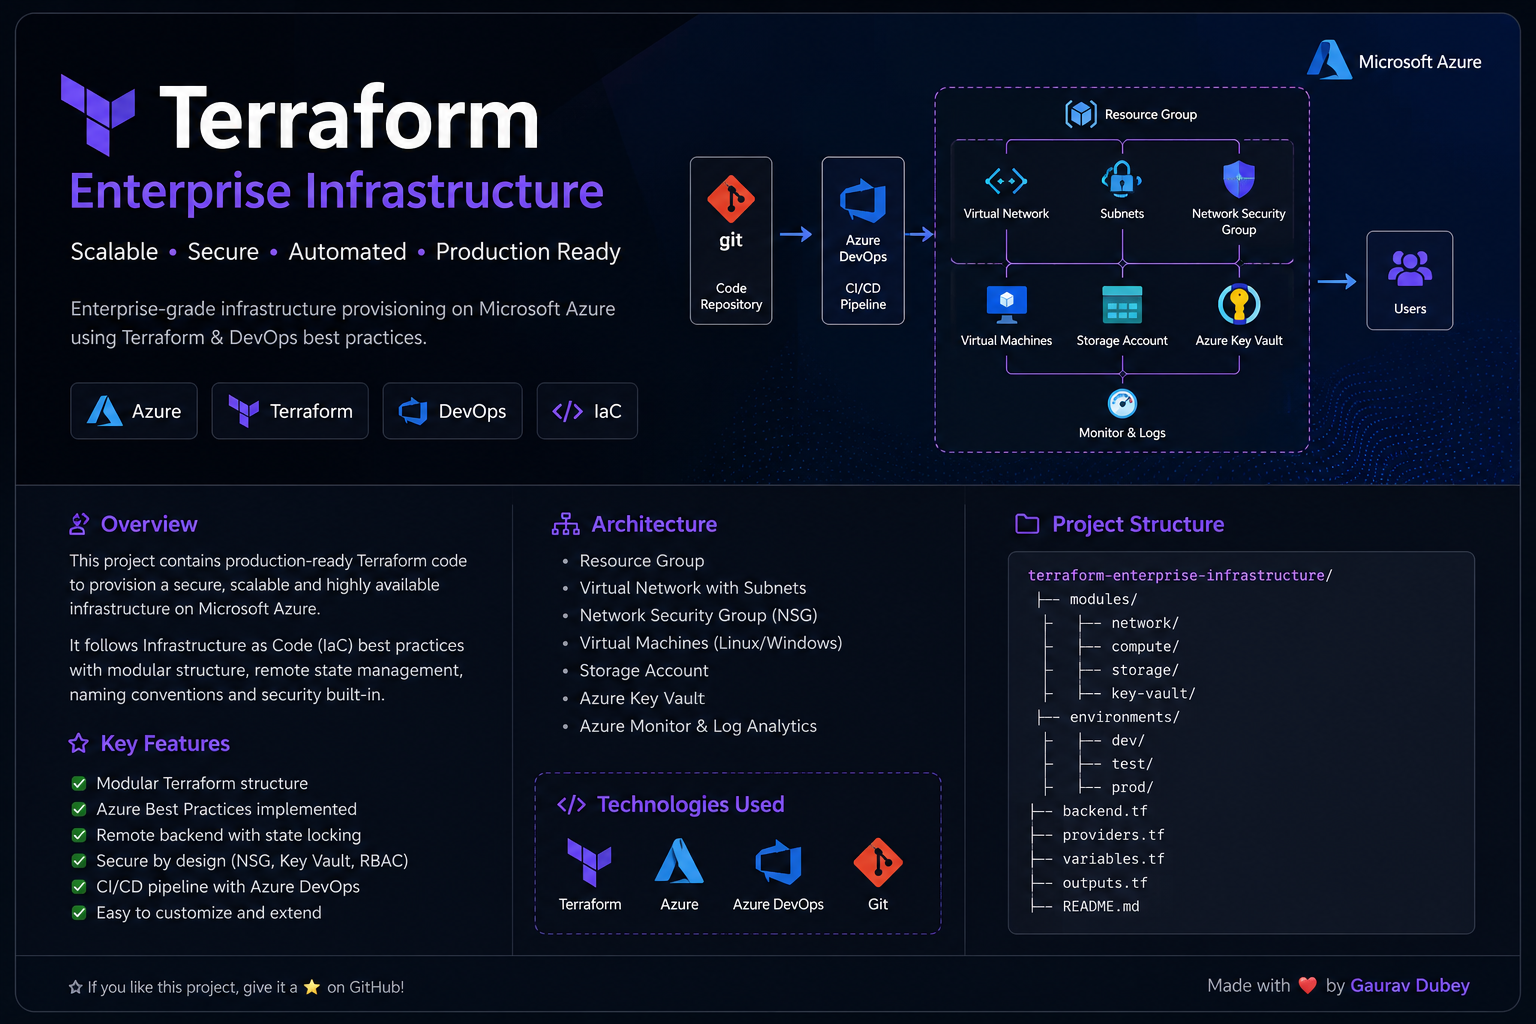
Task: Click the checkmark beside Secure by design
Action: click(x=78, y=861)
